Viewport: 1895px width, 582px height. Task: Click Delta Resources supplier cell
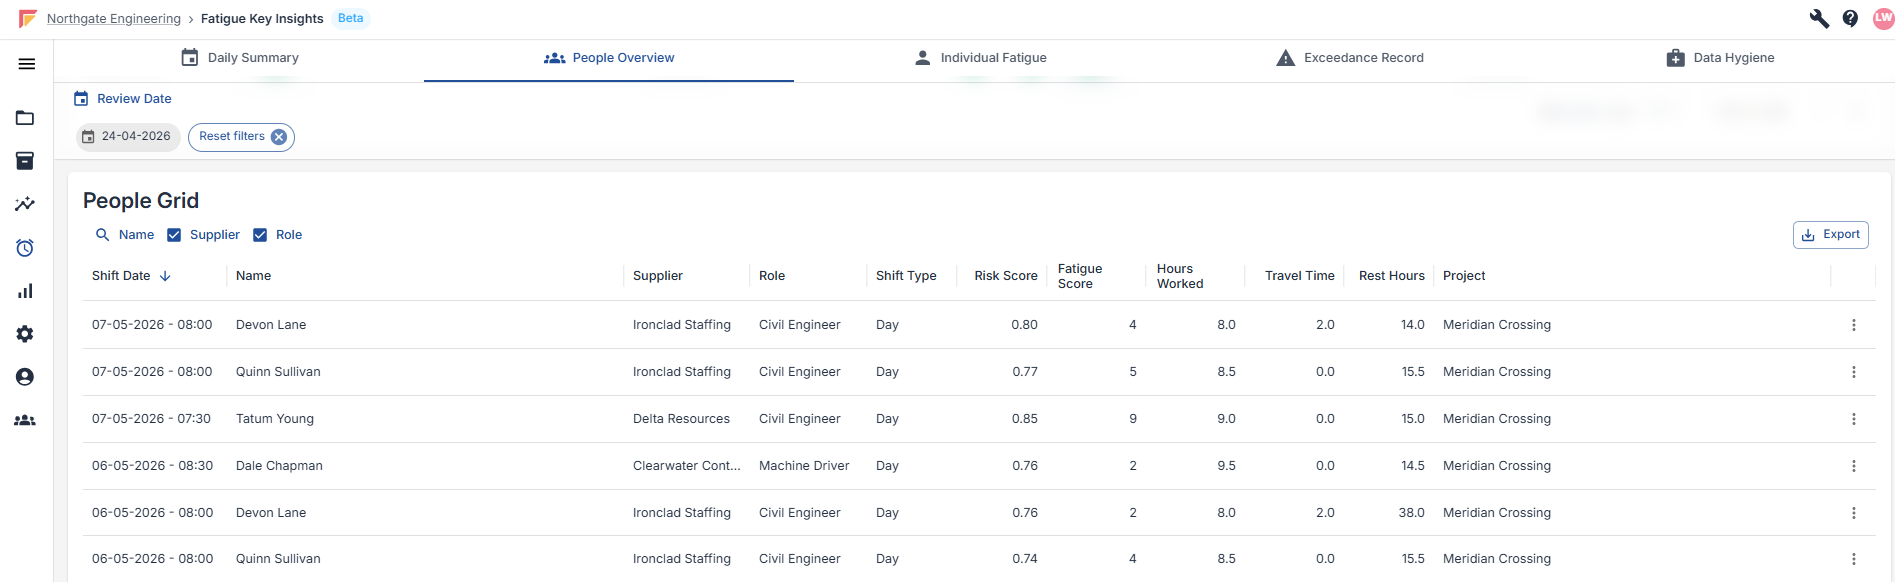point(681,419)
